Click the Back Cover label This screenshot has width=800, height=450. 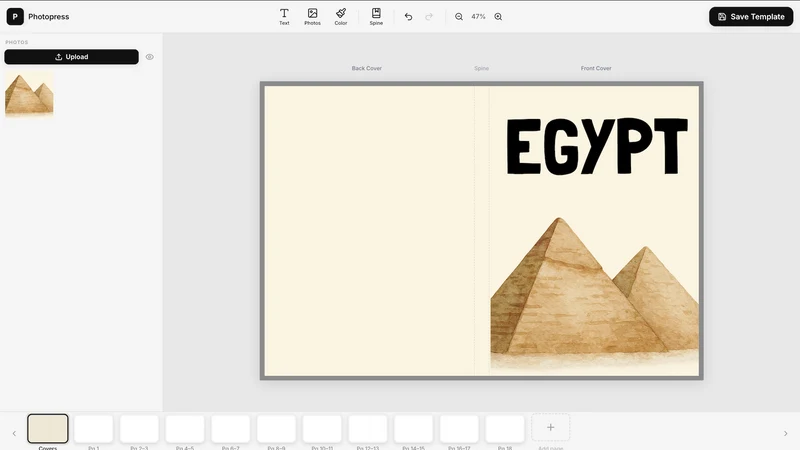[366, 68]
